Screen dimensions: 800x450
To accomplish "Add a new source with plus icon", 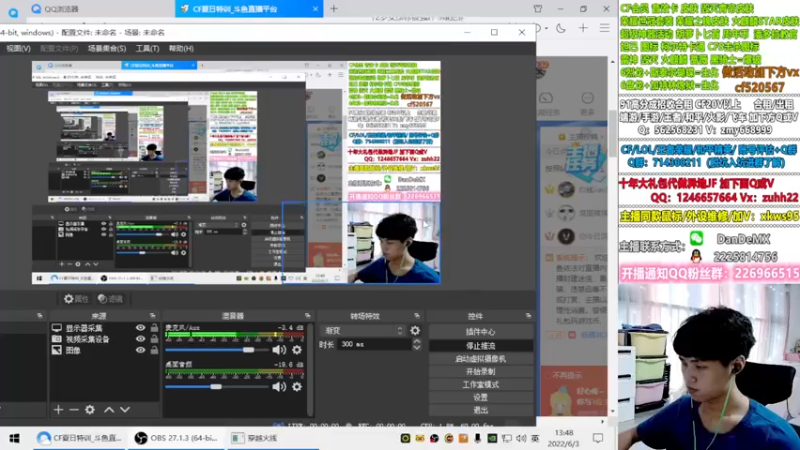I will tap(58, 410).
